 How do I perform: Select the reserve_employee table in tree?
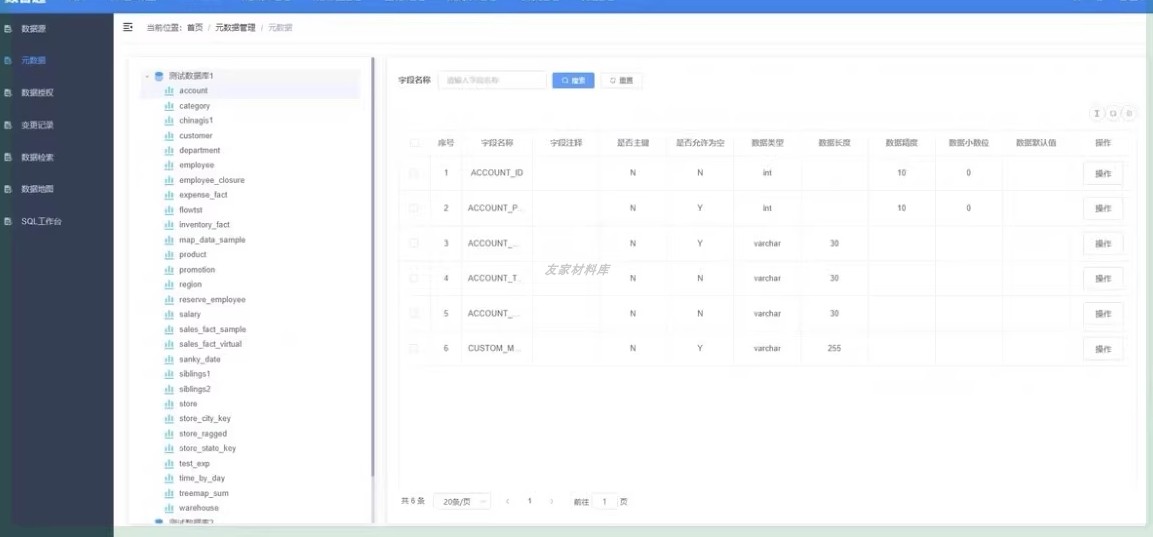[x=213, y=299]
